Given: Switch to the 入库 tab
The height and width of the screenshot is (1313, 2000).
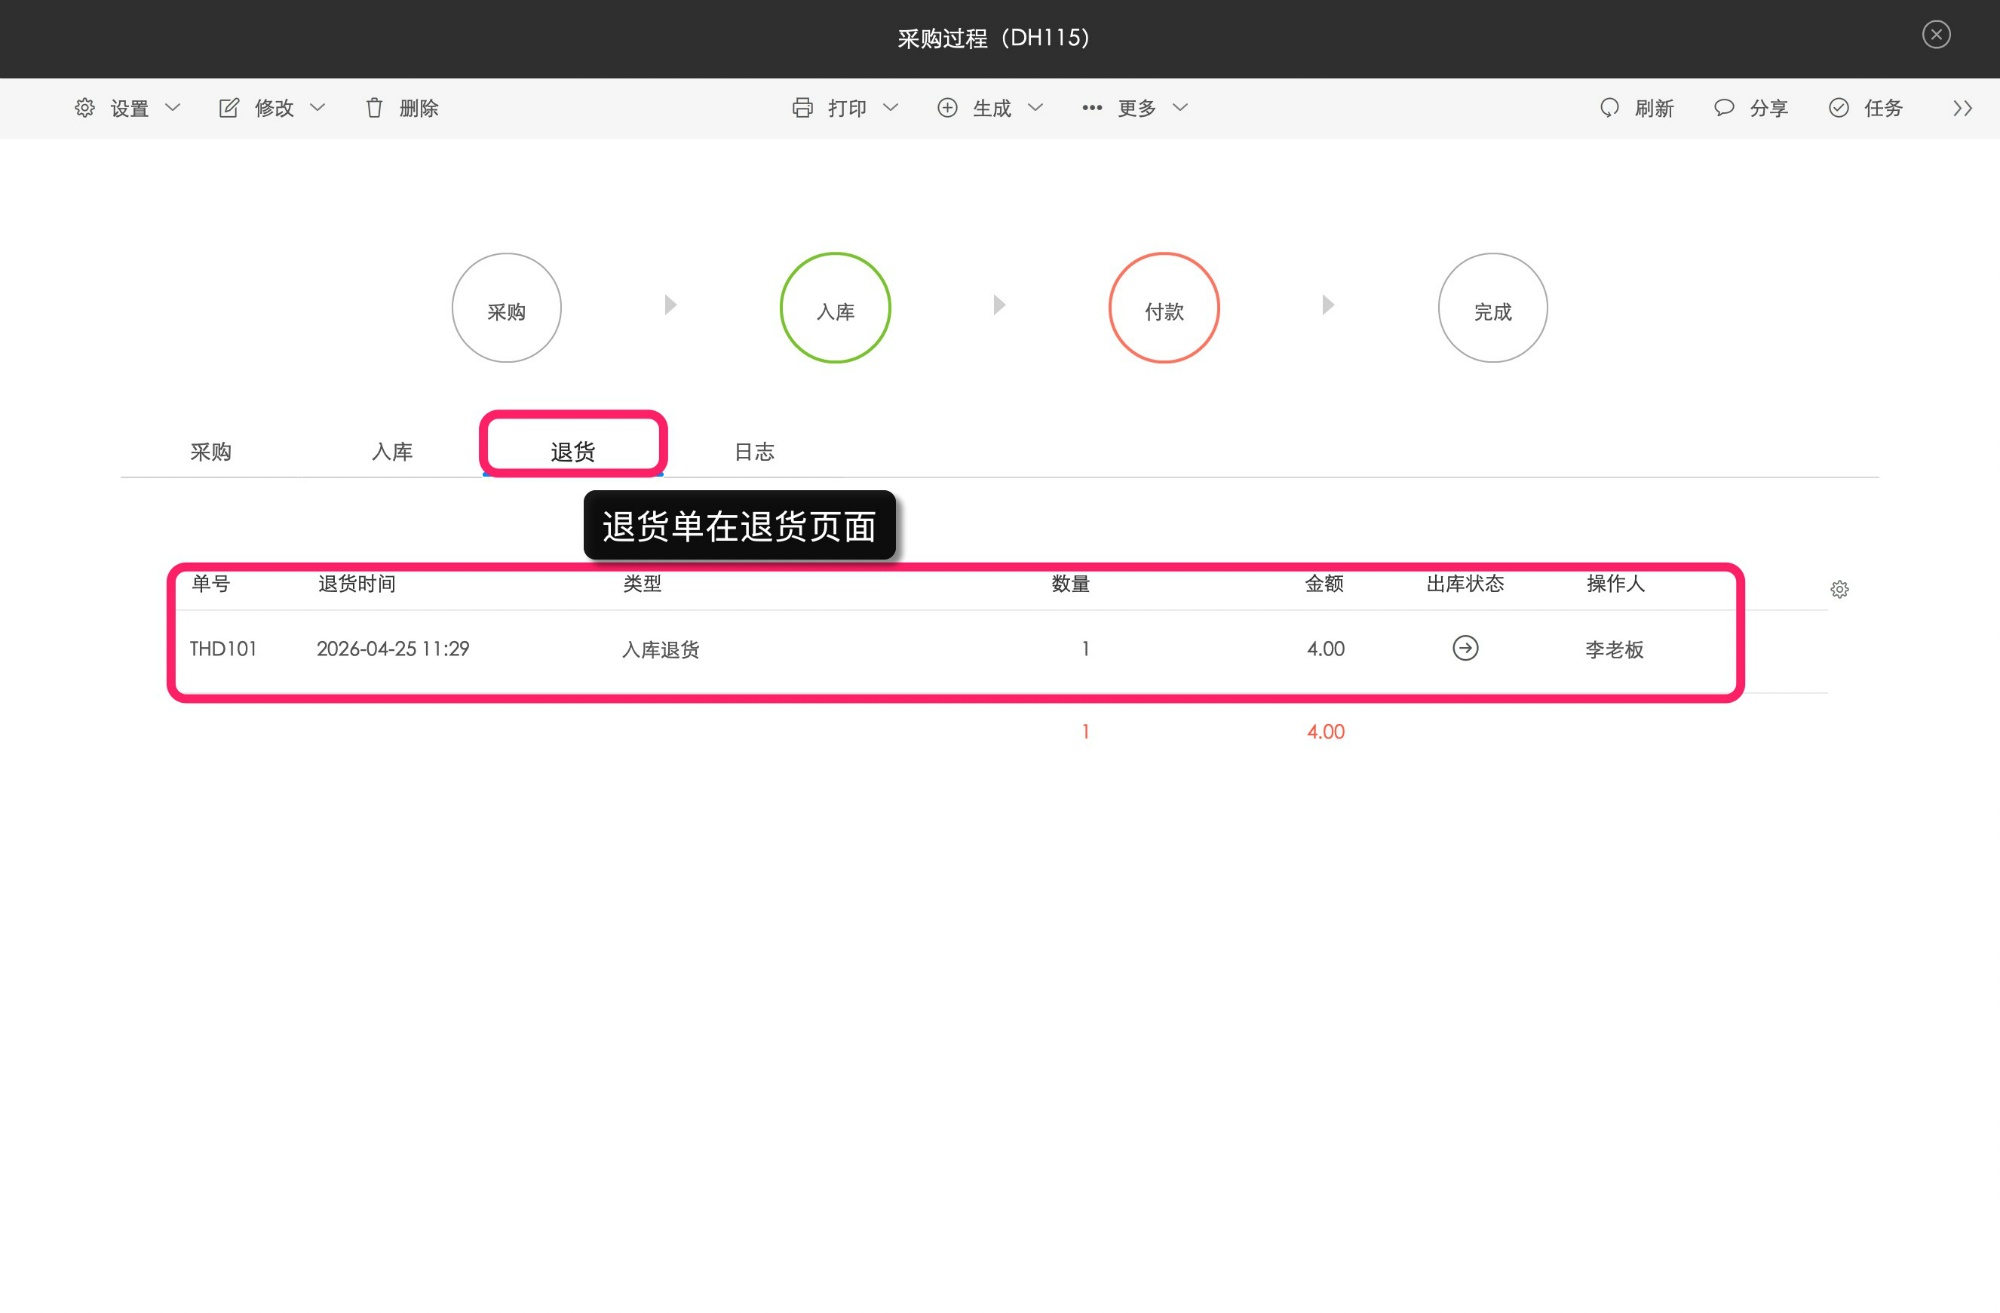Looking at the screenshot, I should pyautogui.click(x=392, y=452).
